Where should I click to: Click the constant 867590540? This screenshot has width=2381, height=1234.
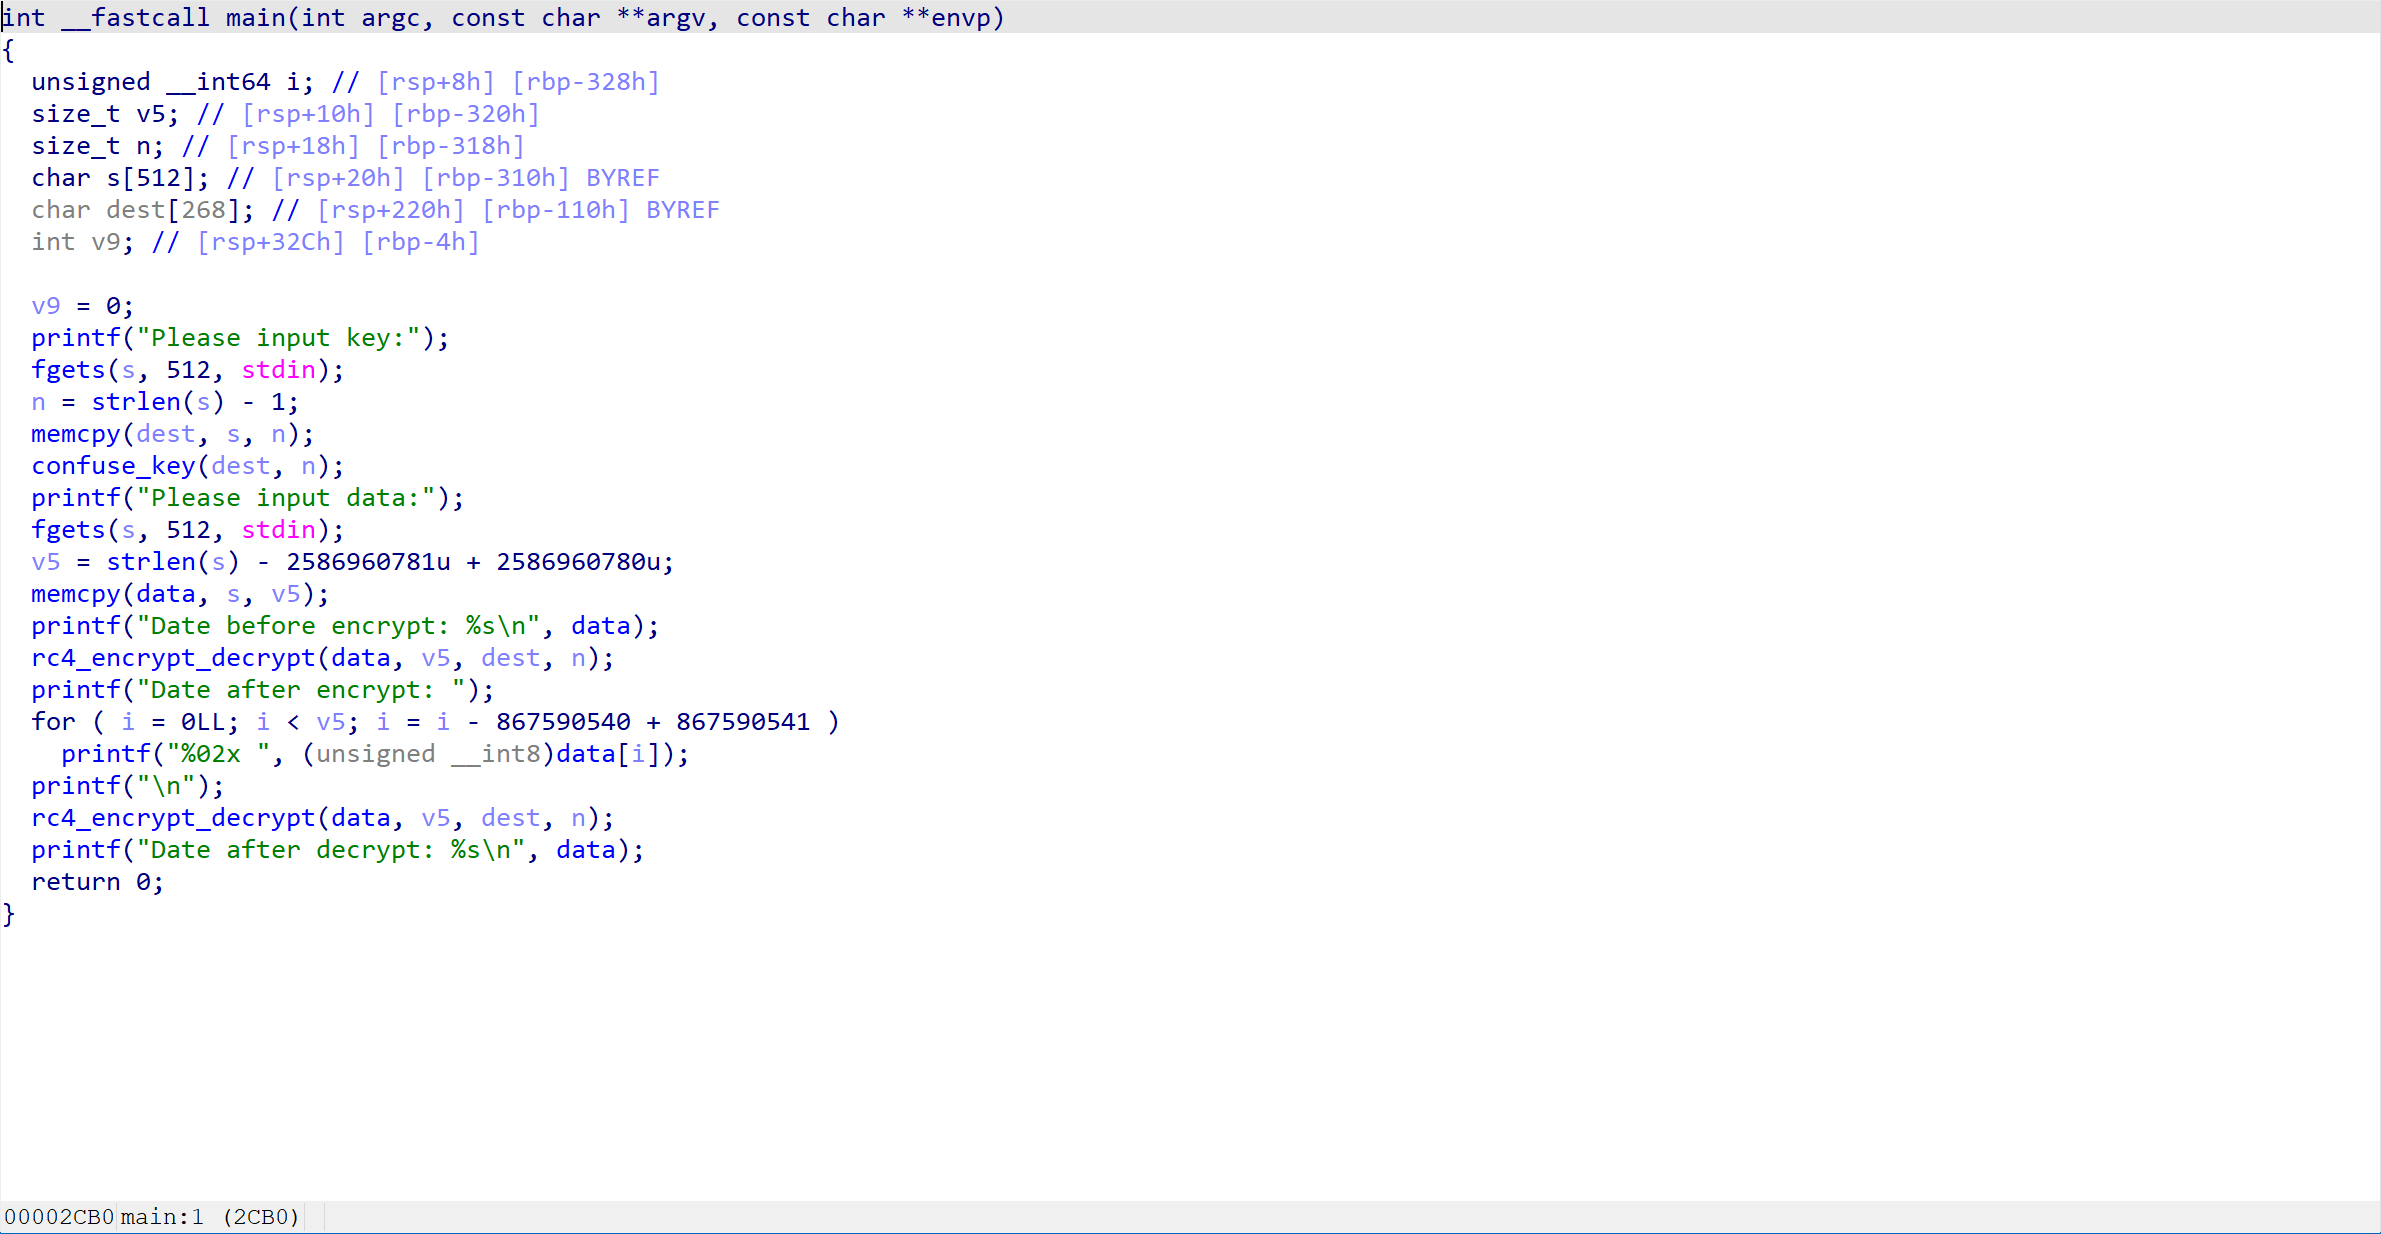click(x=563, y=722)
